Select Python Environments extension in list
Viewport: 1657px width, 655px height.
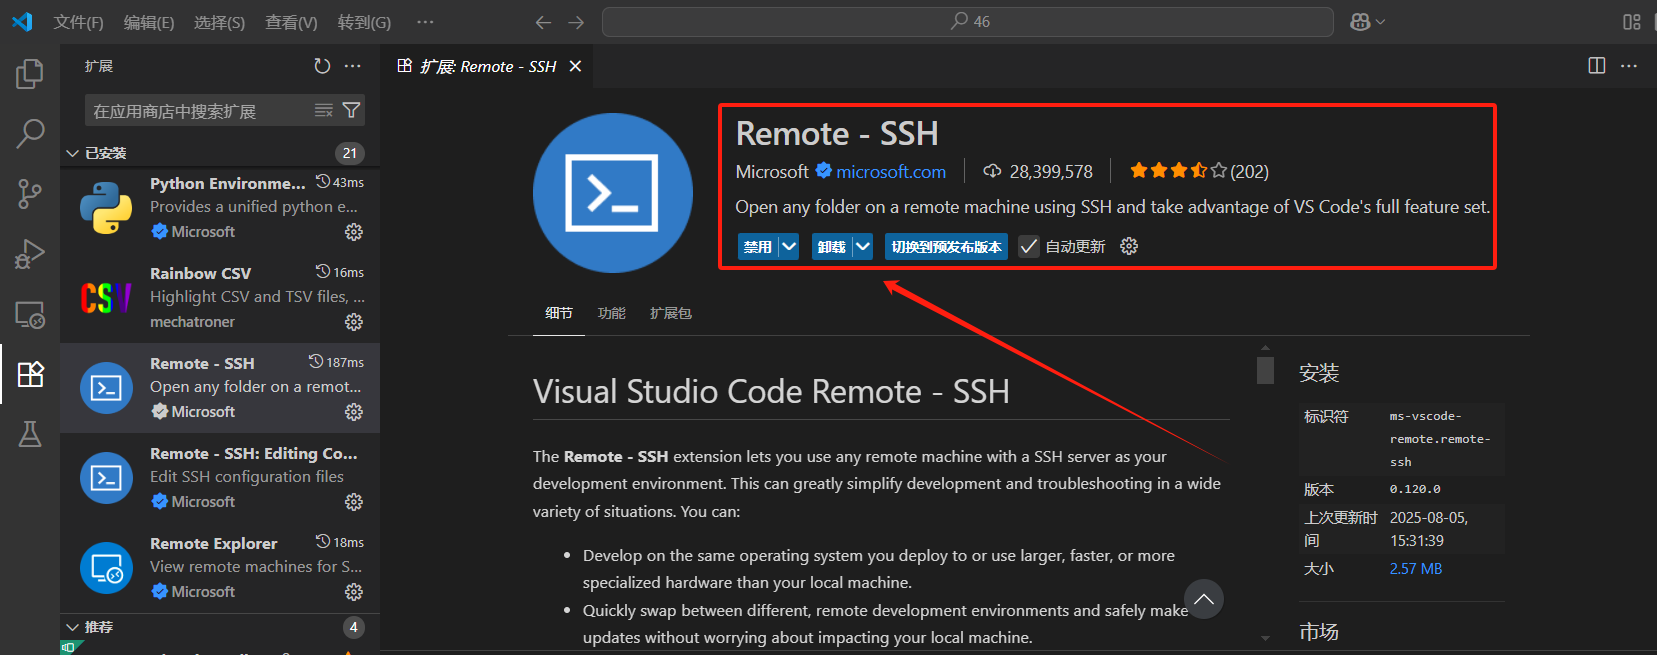click(220, 207)
